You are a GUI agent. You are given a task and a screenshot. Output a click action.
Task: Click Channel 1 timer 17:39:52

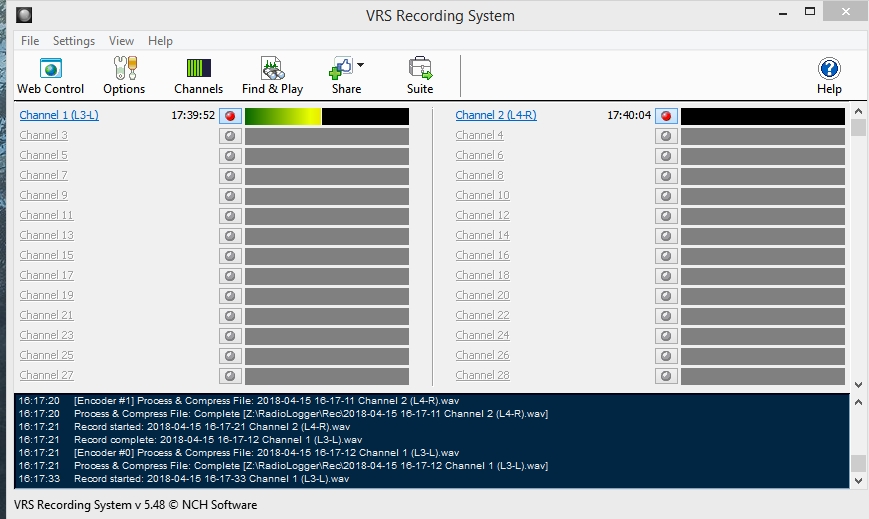click(x=193, y=115)
